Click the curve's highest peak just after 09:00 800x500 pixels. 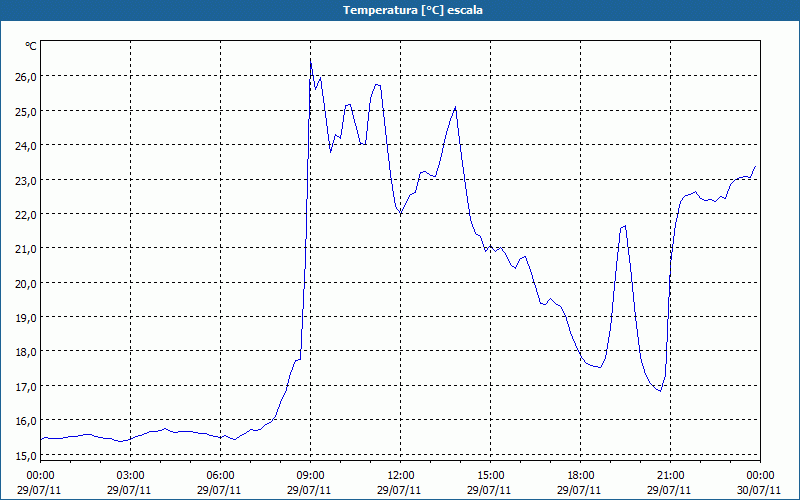[x=311, y=61]
